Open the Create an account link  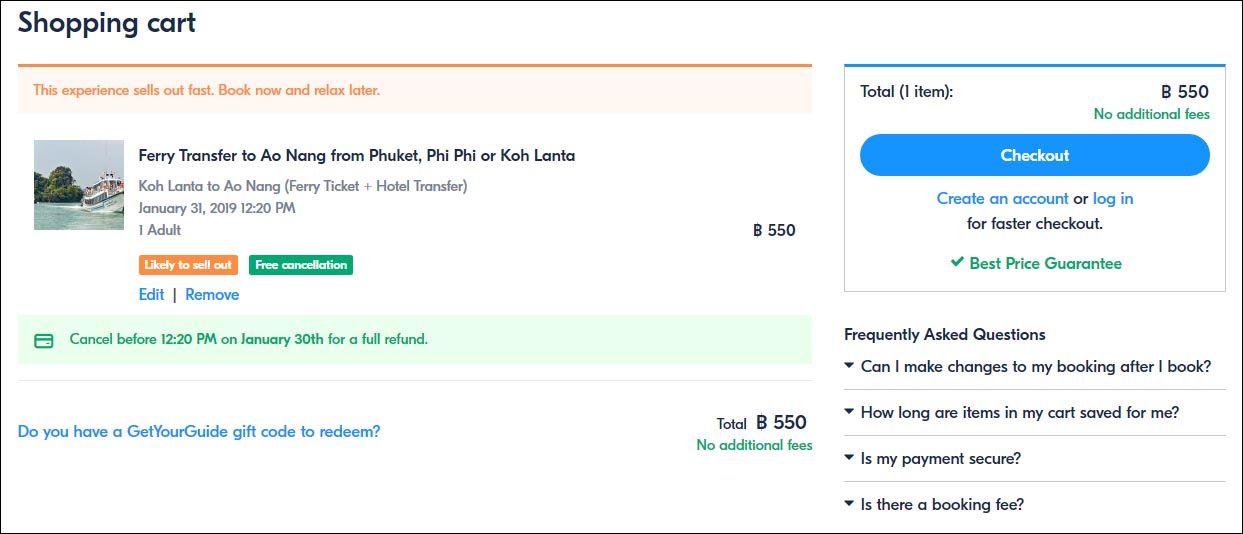click(x=1003, y=199)
